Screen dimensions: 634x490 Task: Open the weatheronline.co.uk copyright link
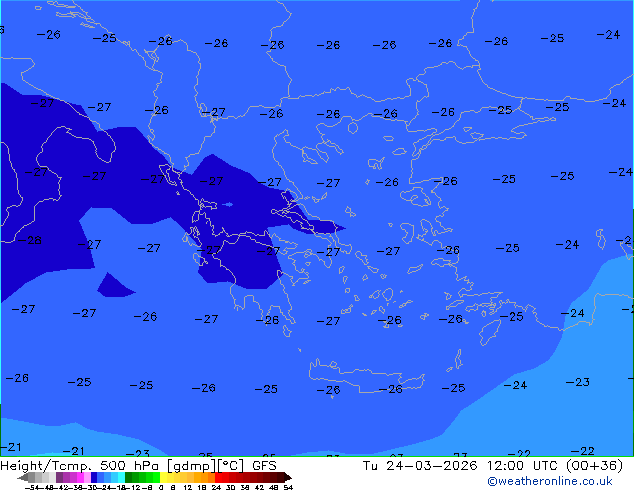click(549, 481)
